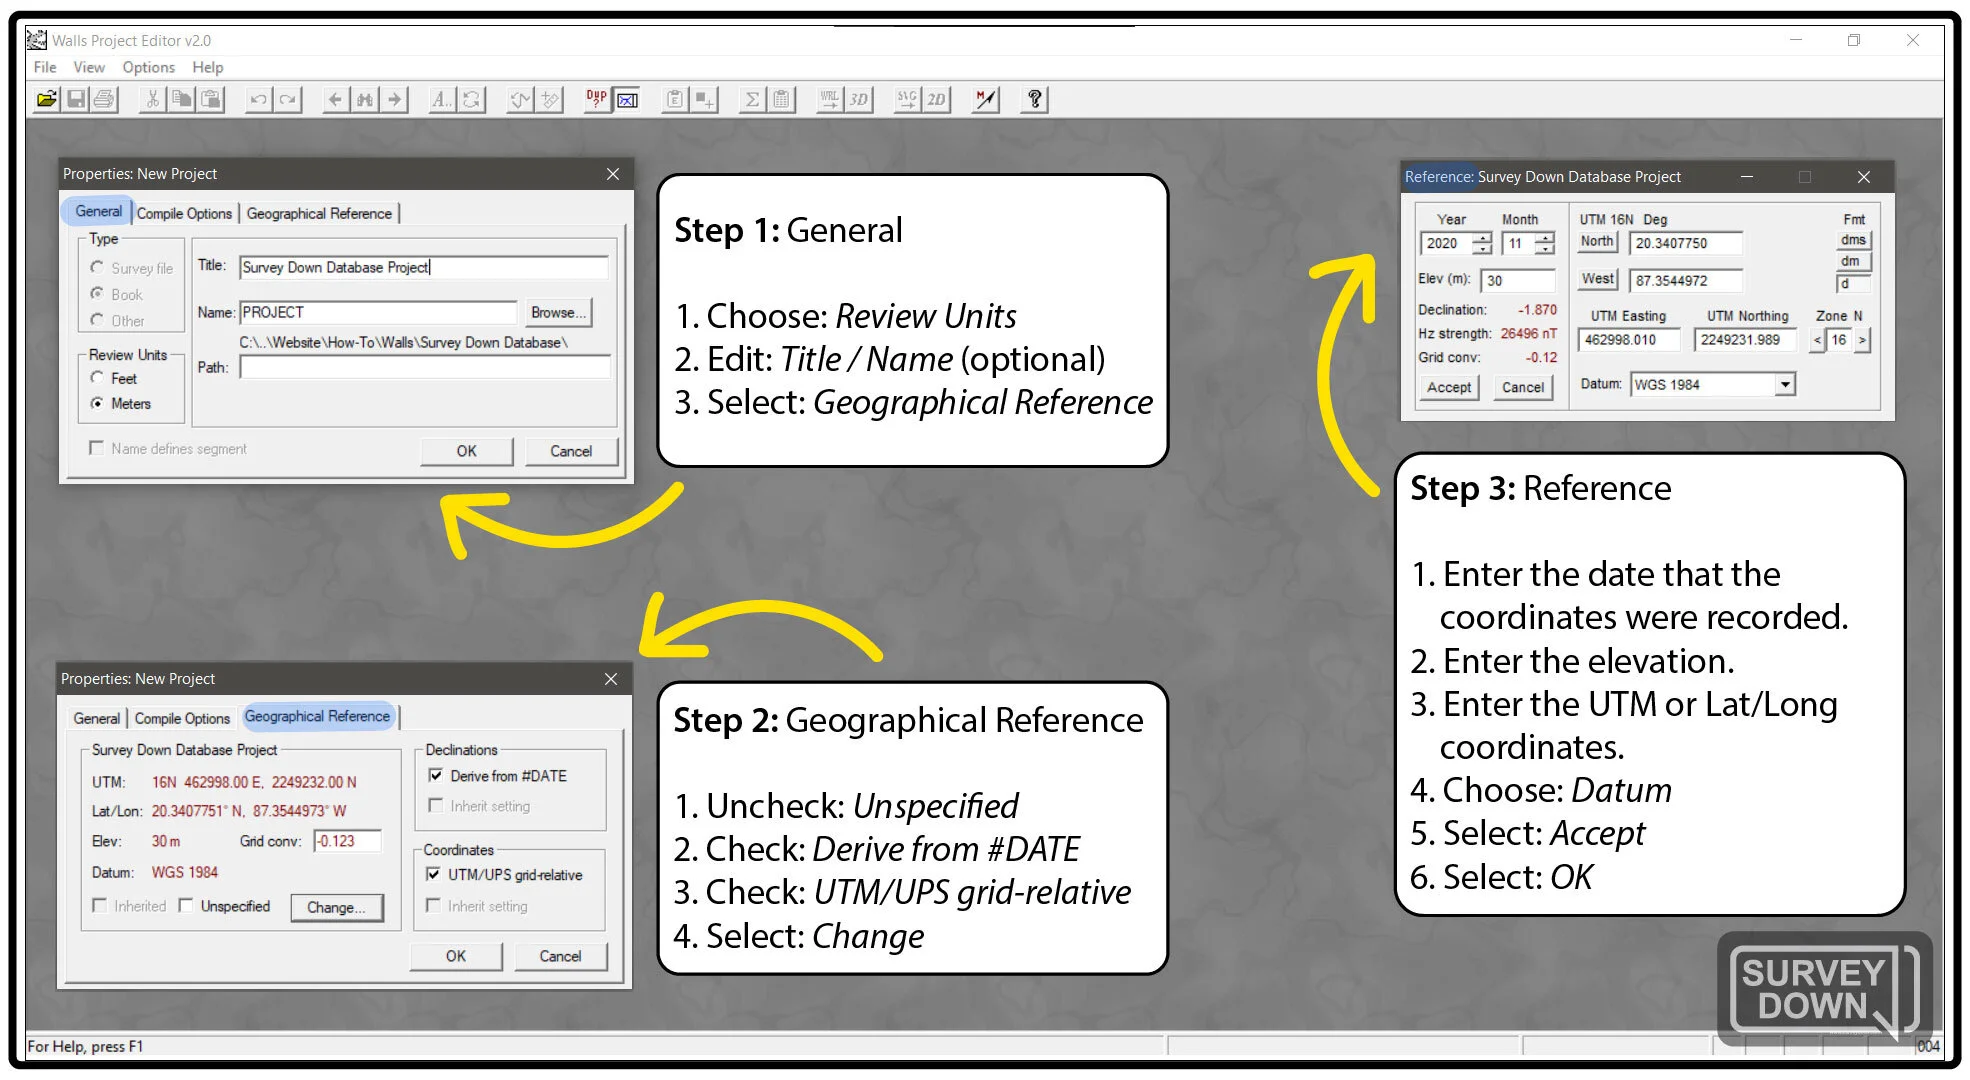Switch to the Compile Options tab
1970x1080 pixels.
coord(184,213)
